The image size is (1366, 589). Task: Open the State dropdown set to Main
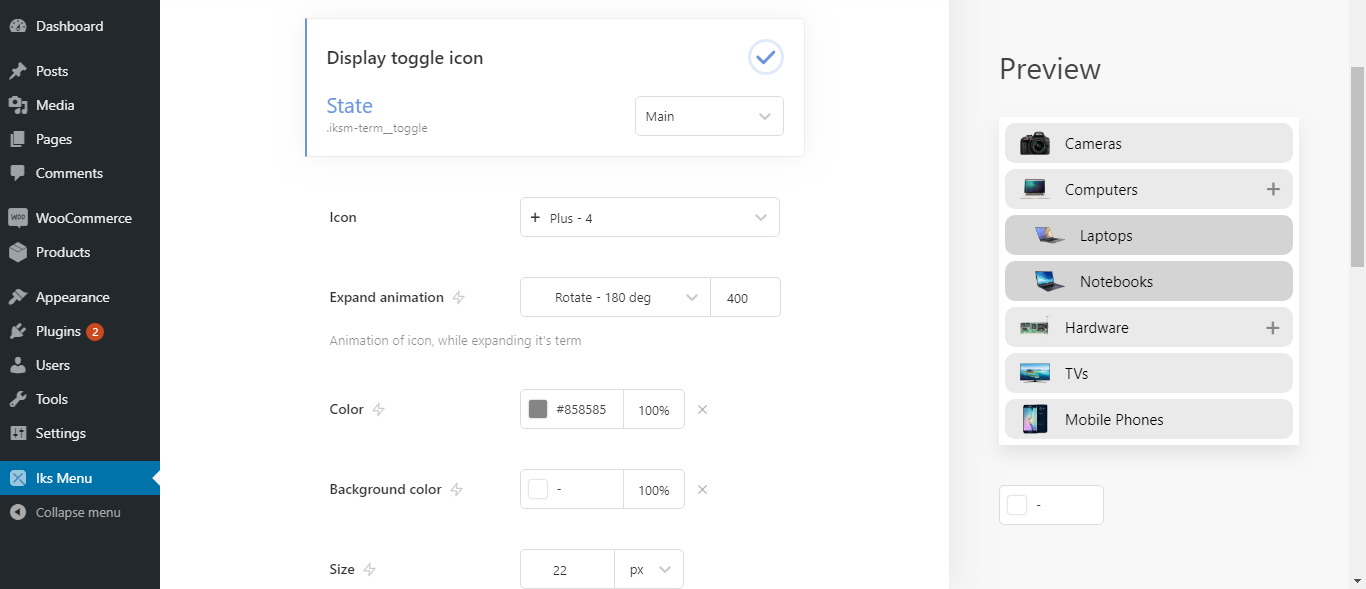pos(709,116)
